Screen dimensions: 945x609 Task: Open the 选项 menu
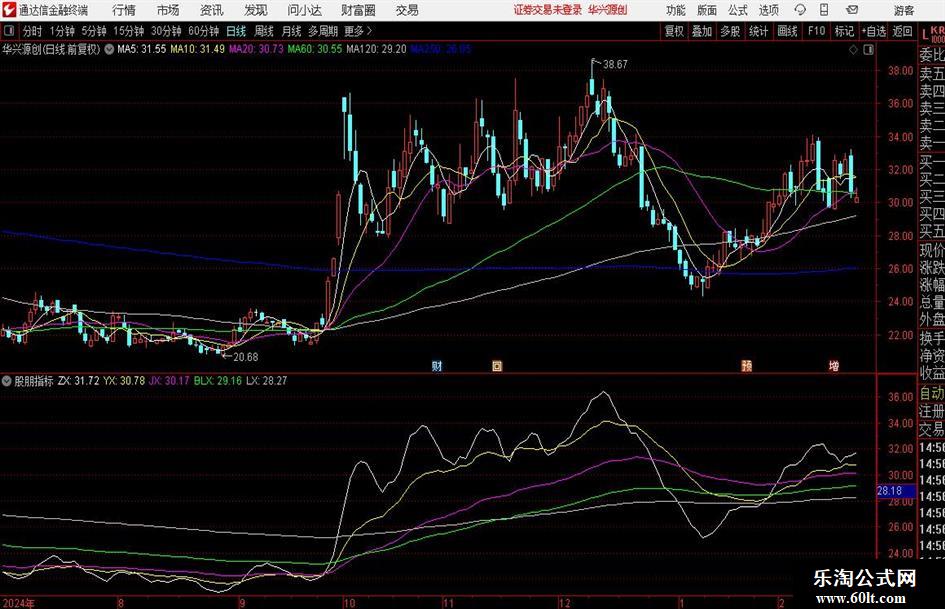(x=768, y=10)
